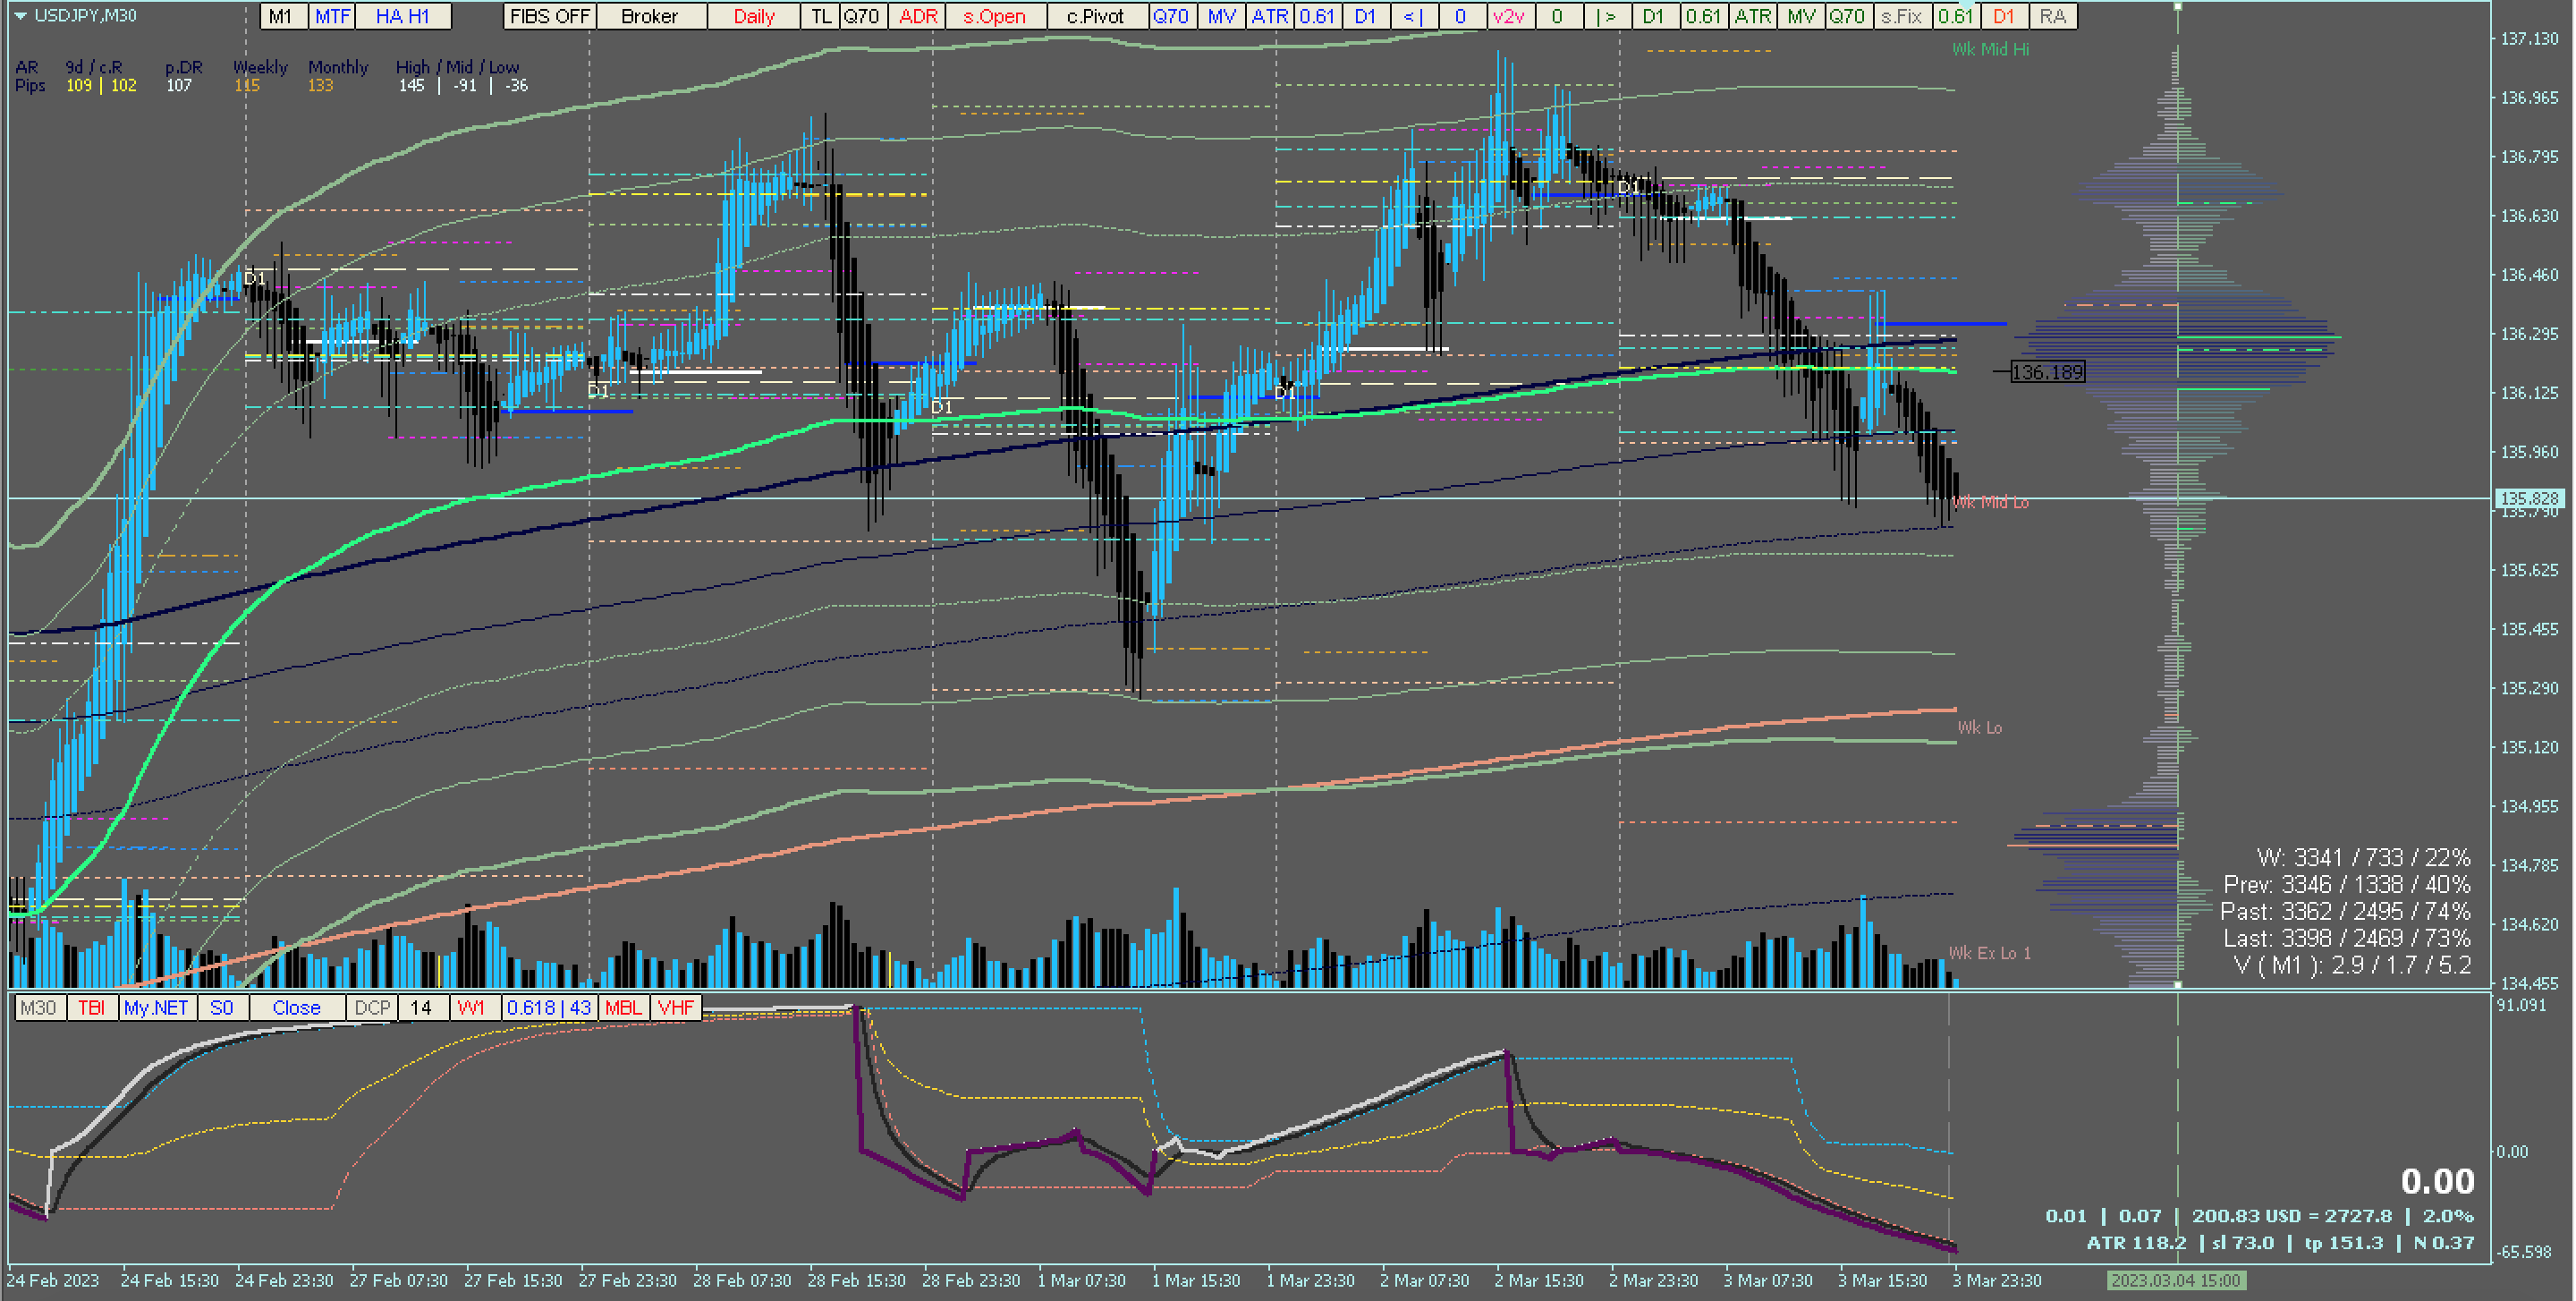Click the Close price-type selector
The height and width of the screenshot is (1301, 2576).
point(296,1007)
